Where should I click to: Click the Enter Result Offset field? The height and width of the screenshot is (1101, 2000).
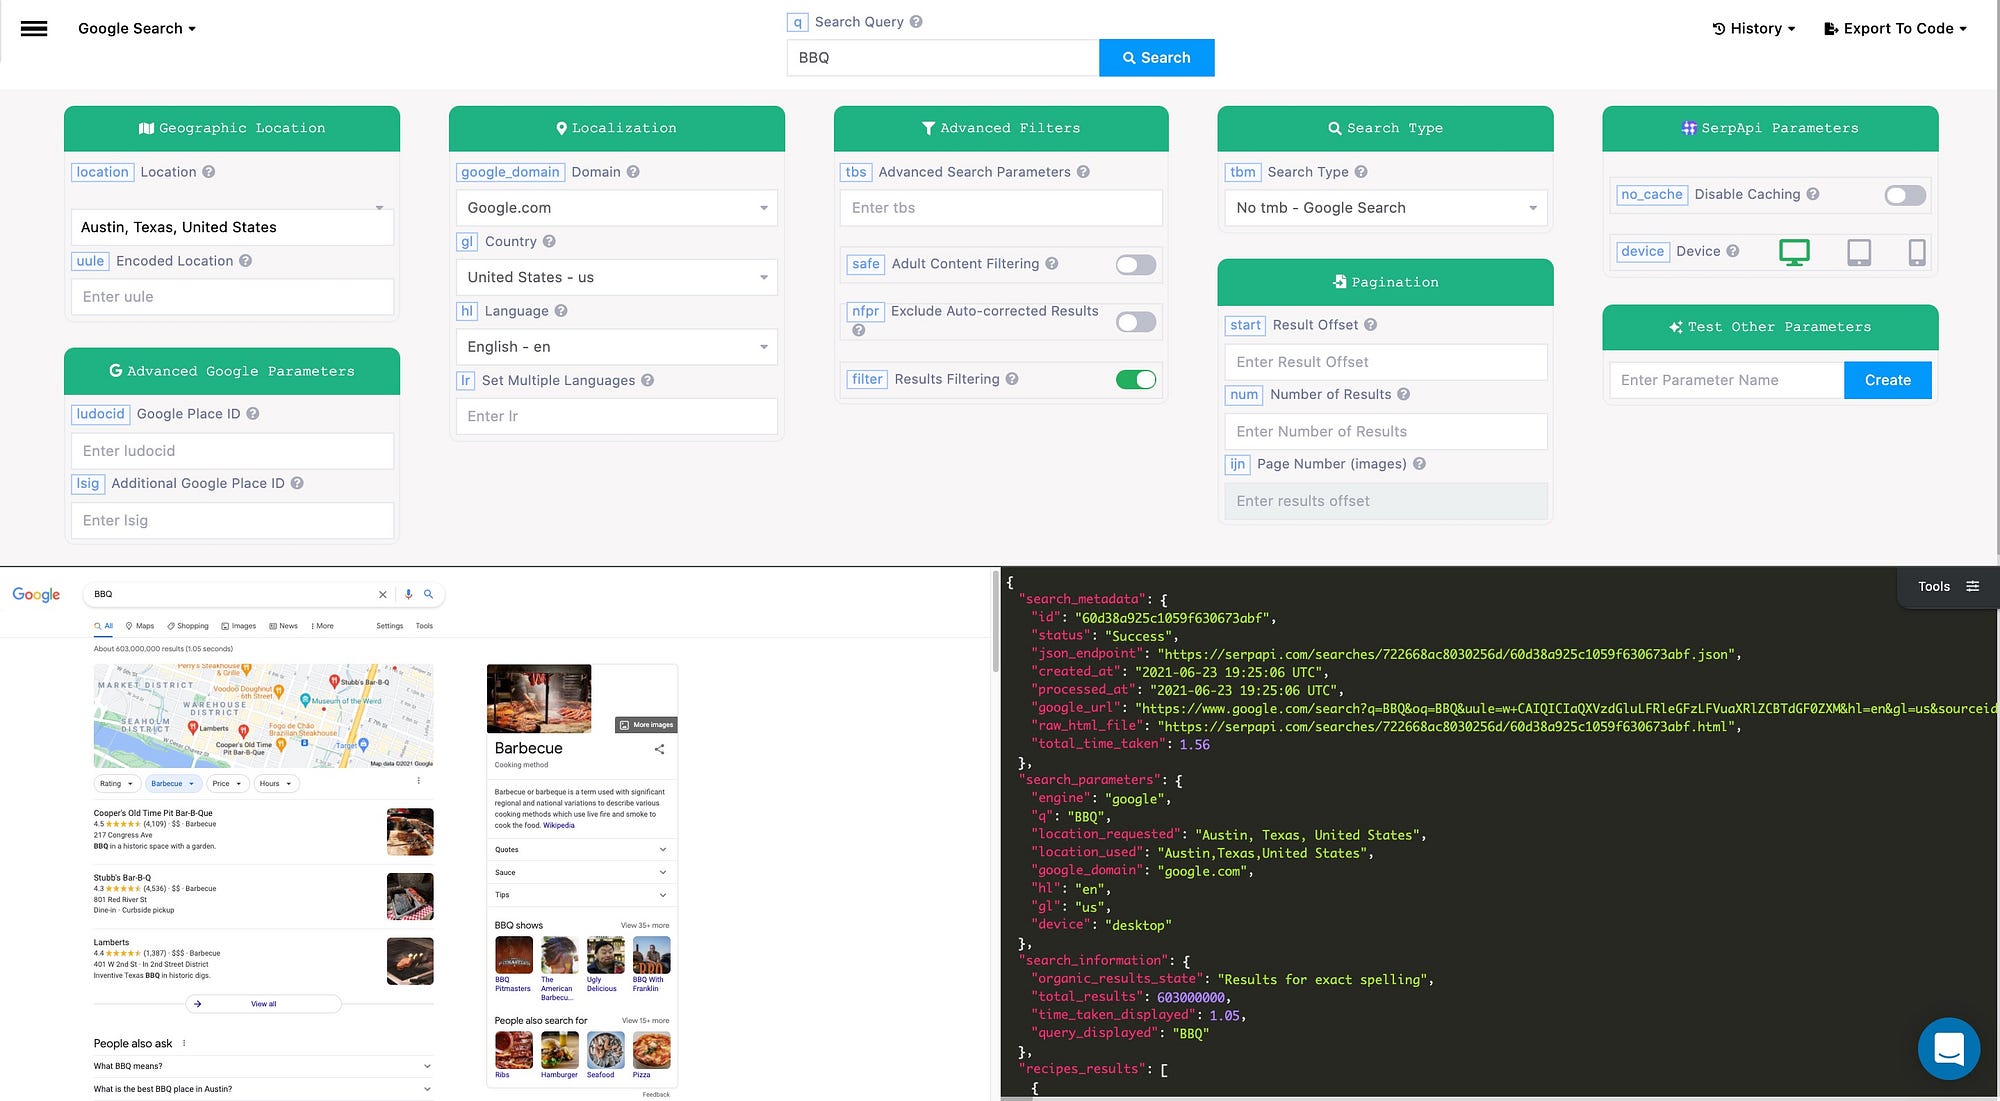(1385, 362)
